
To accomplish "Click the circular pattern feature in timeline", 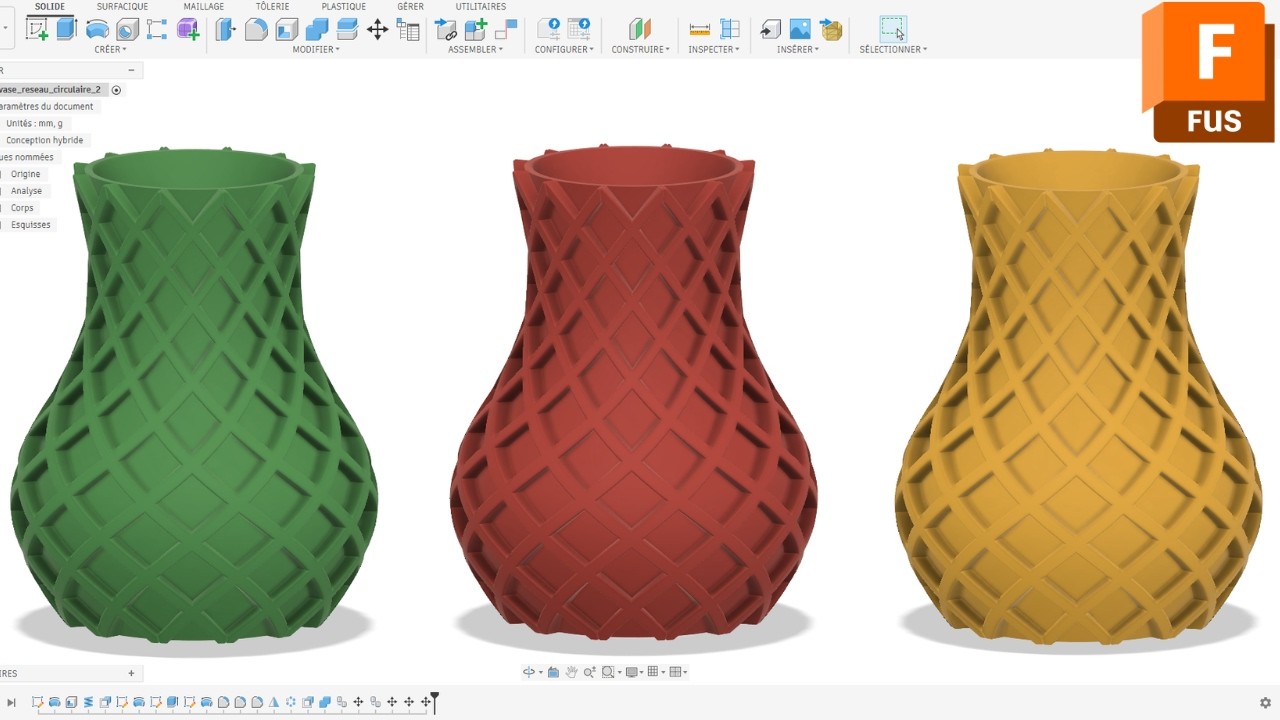I will pos(291,702).
